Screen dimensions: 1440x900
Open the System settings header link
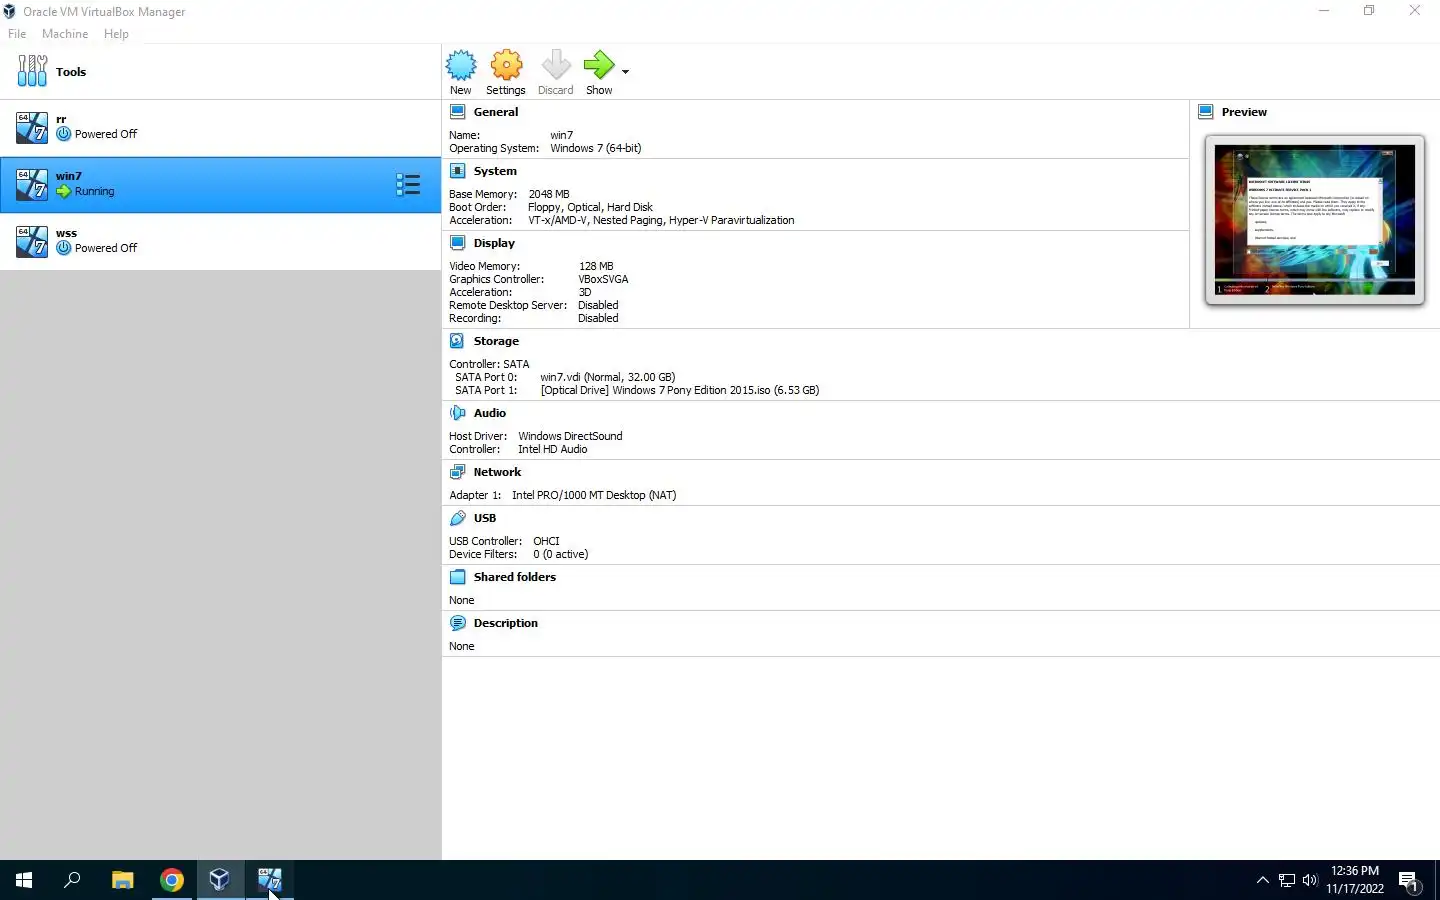(495, 171)
